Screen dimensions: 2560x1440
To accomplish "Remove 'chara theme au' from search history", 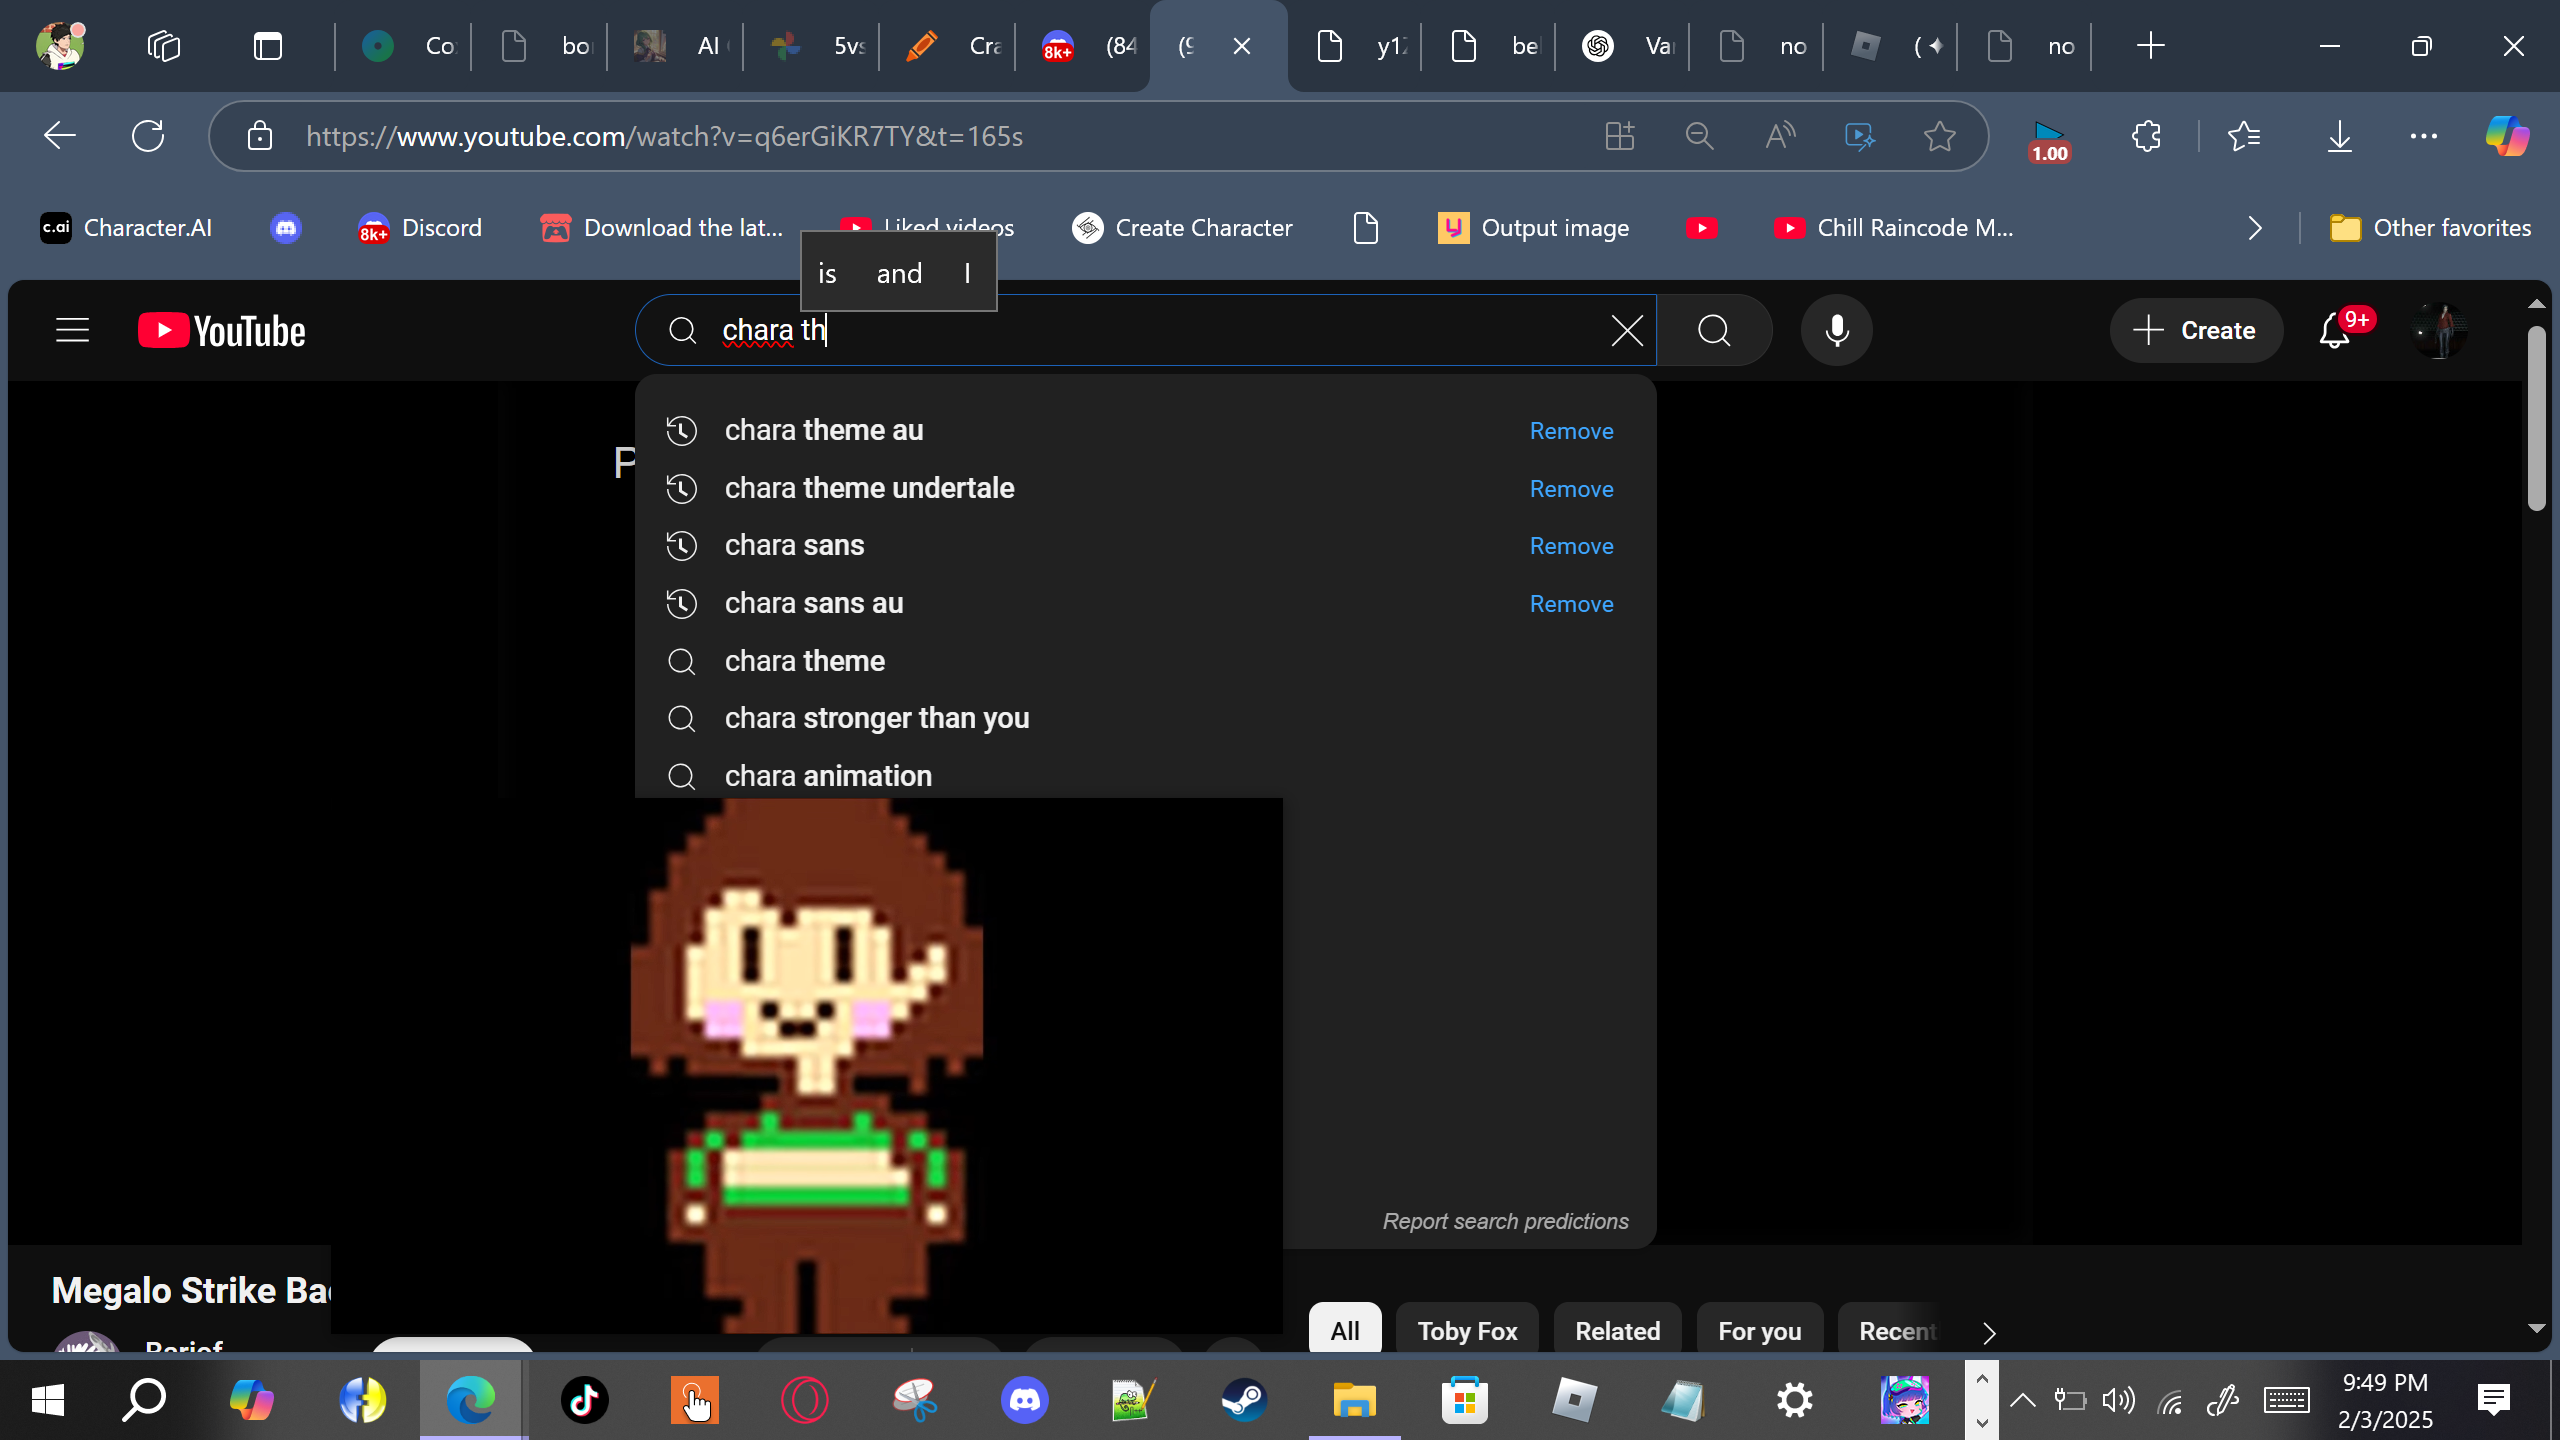I will tap(1571, 431).
